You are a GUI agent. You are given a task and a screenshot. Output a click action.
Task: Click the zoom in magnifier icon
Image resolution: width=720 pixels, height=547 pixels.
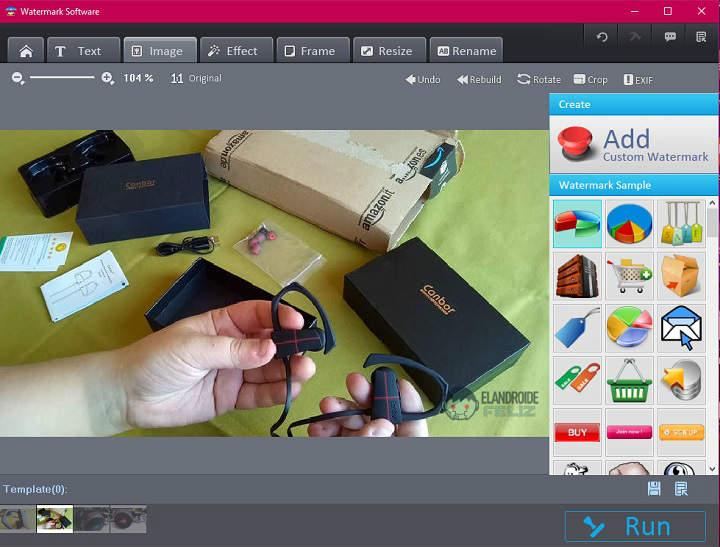[x=108, y=78]
